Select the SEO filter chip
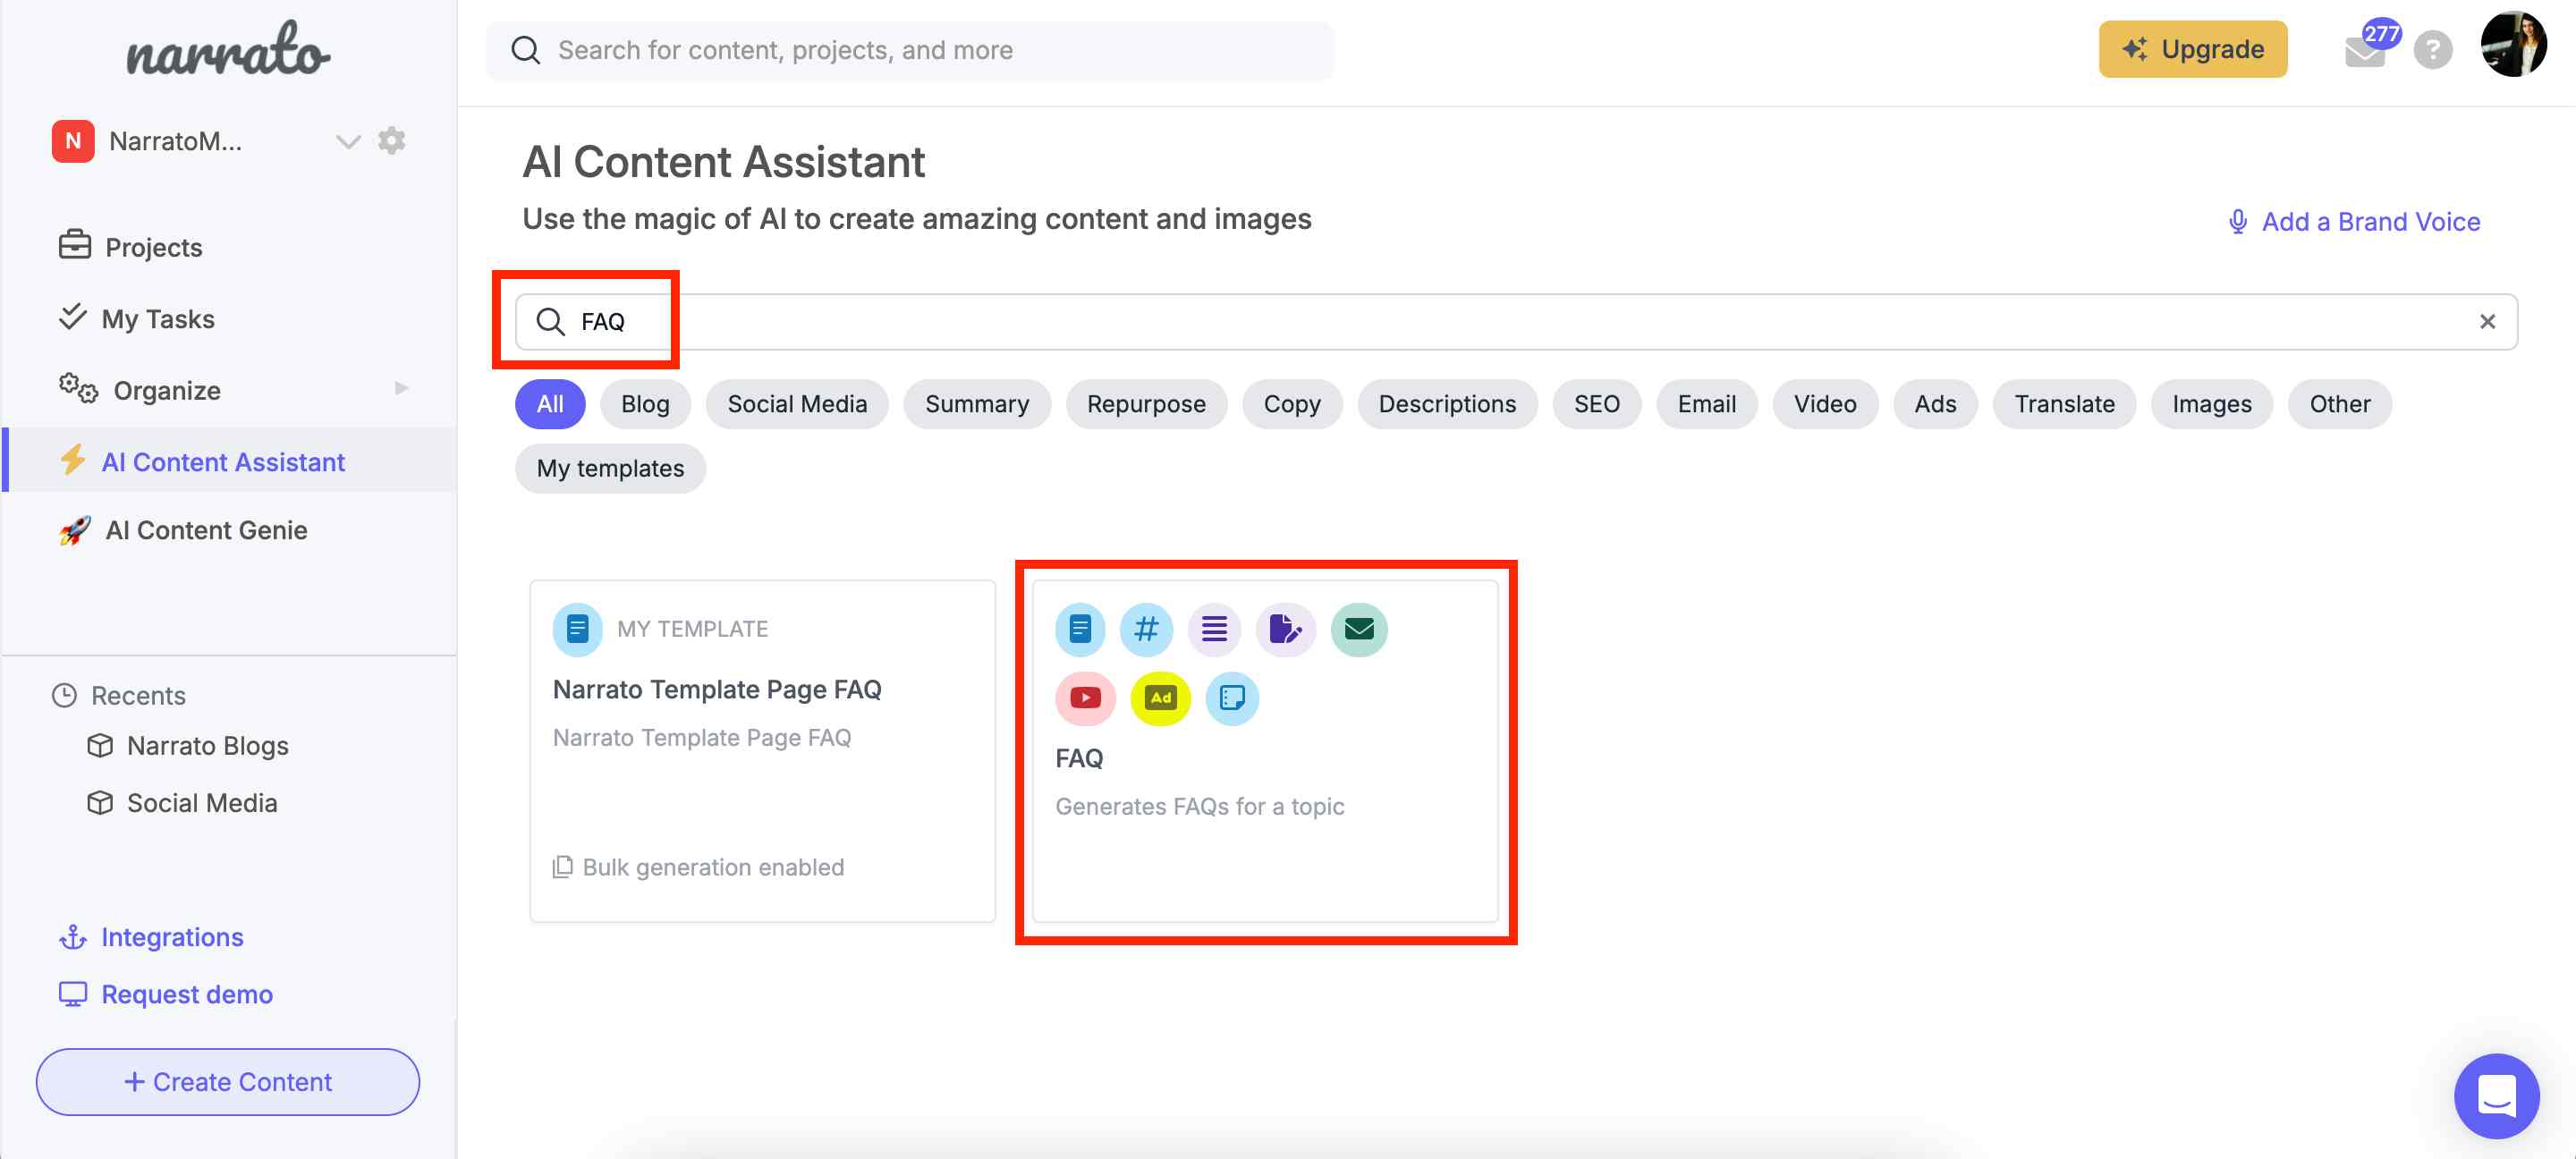 pos(1596,404)
